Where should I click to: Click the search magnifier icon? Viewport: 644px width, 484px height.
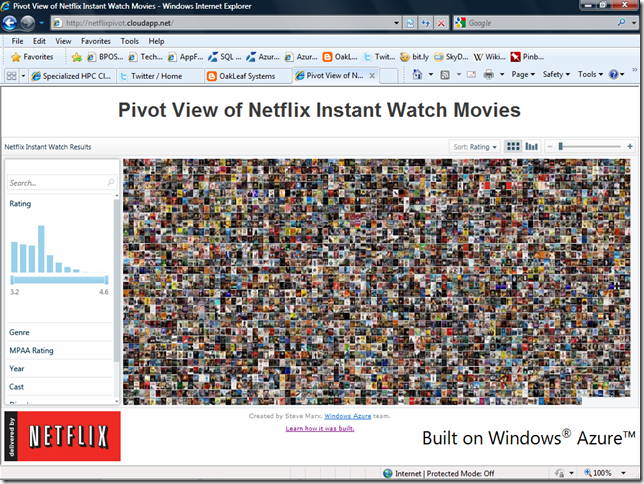(x=621, y=23)
